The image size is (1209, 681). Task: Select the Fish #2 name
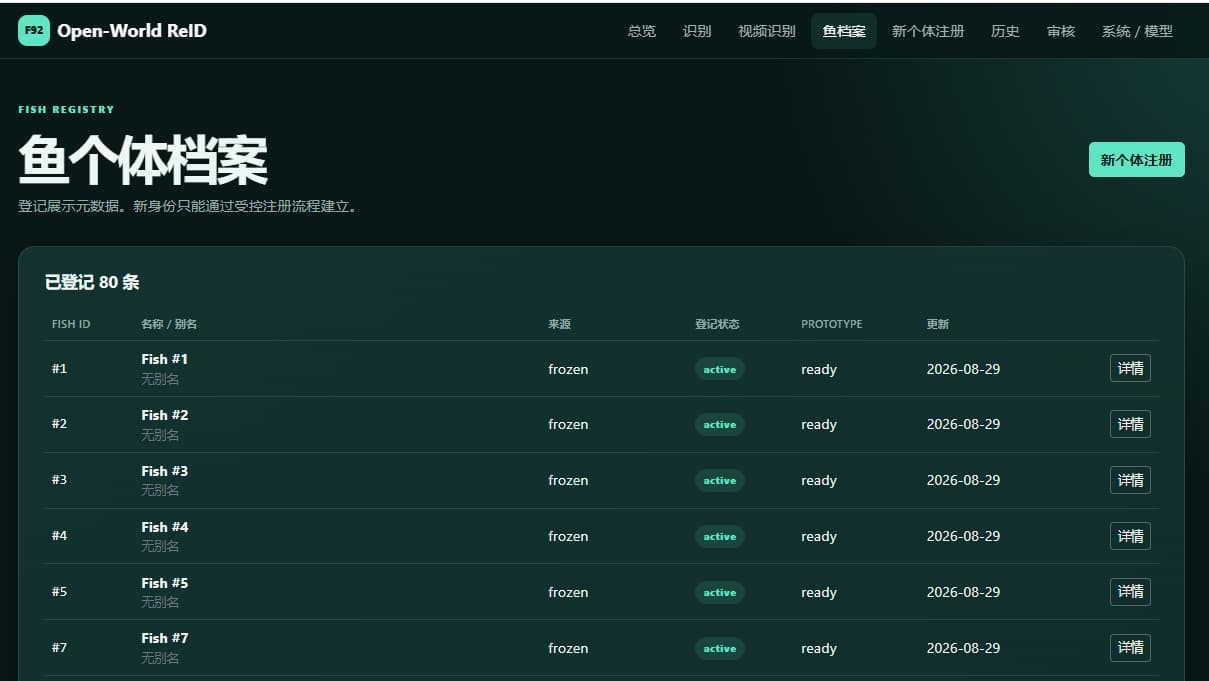point(164,415)
